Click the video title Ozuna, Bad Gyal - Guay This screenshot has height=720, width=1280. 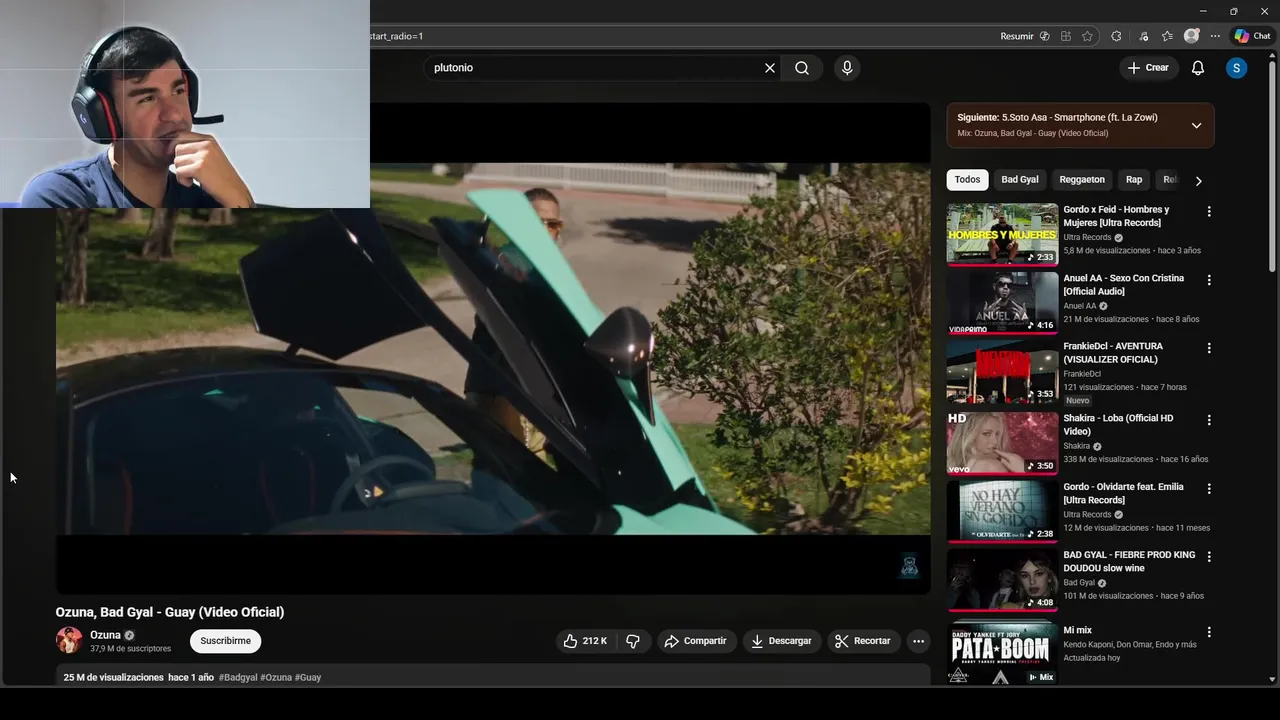coord(170,612)
